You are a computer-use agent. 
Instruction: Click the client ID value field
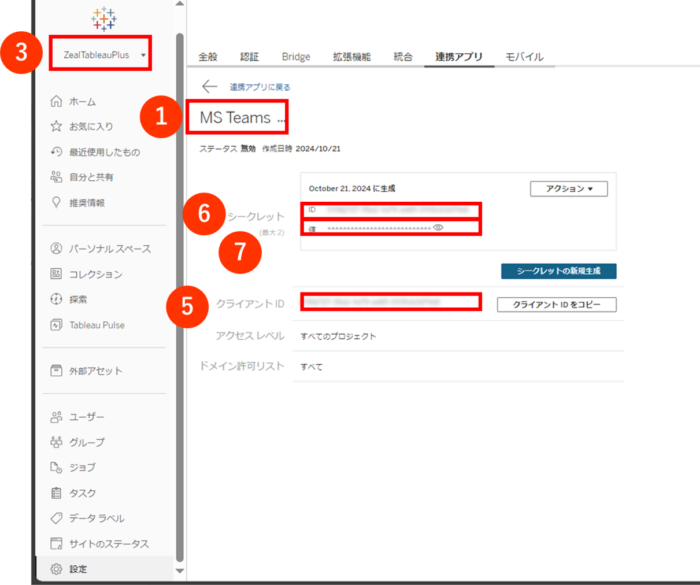pyautogui.click(x=391, y=302)
